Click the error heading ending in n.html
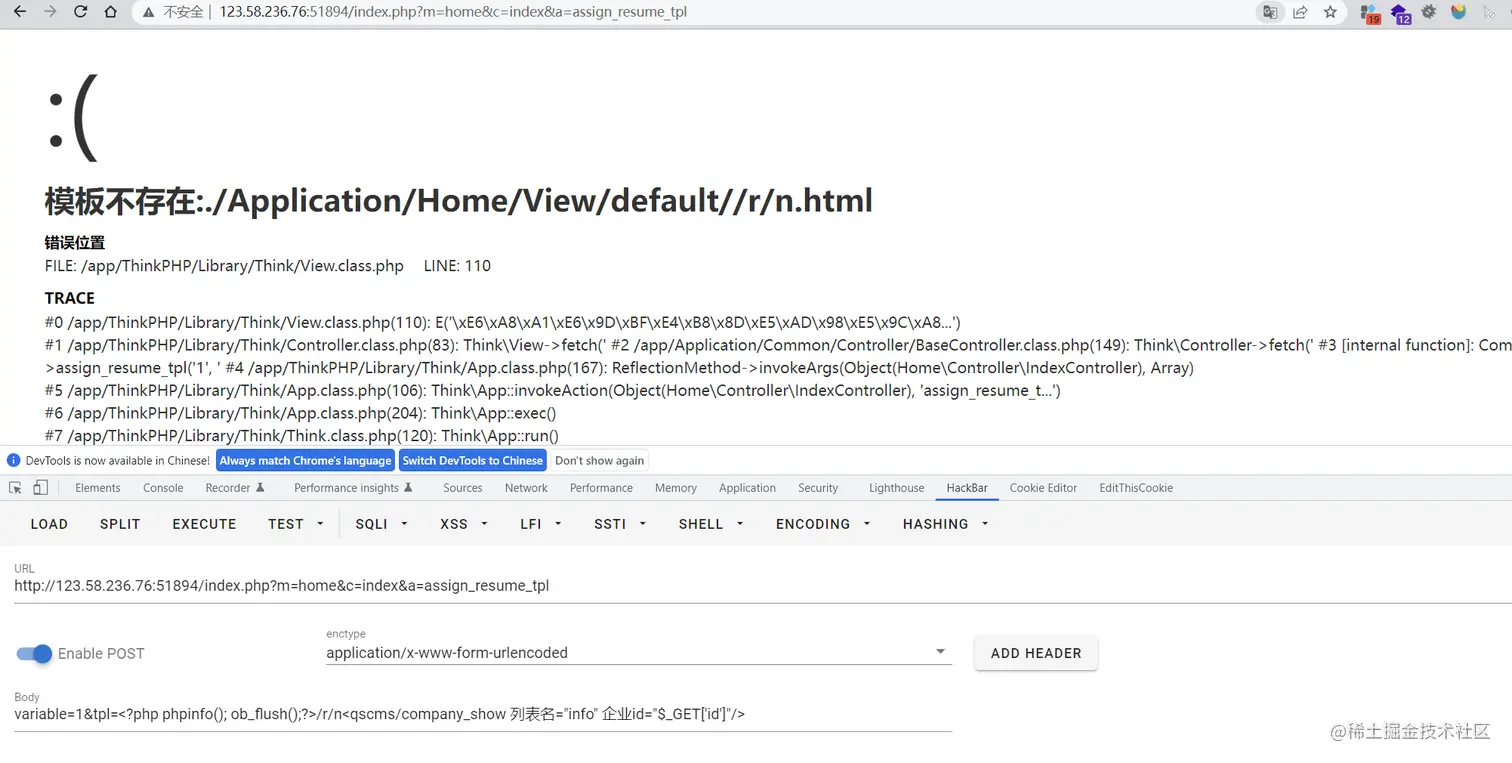This screenshot has width=1512, height=763. click(x=459, y=201)
